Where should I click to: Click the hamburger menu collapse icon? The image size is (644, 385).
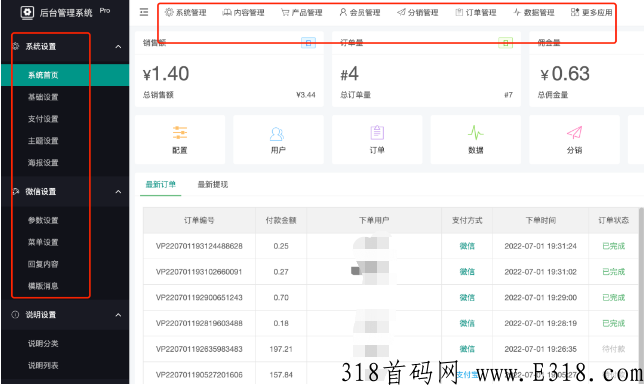coord(144,12)
